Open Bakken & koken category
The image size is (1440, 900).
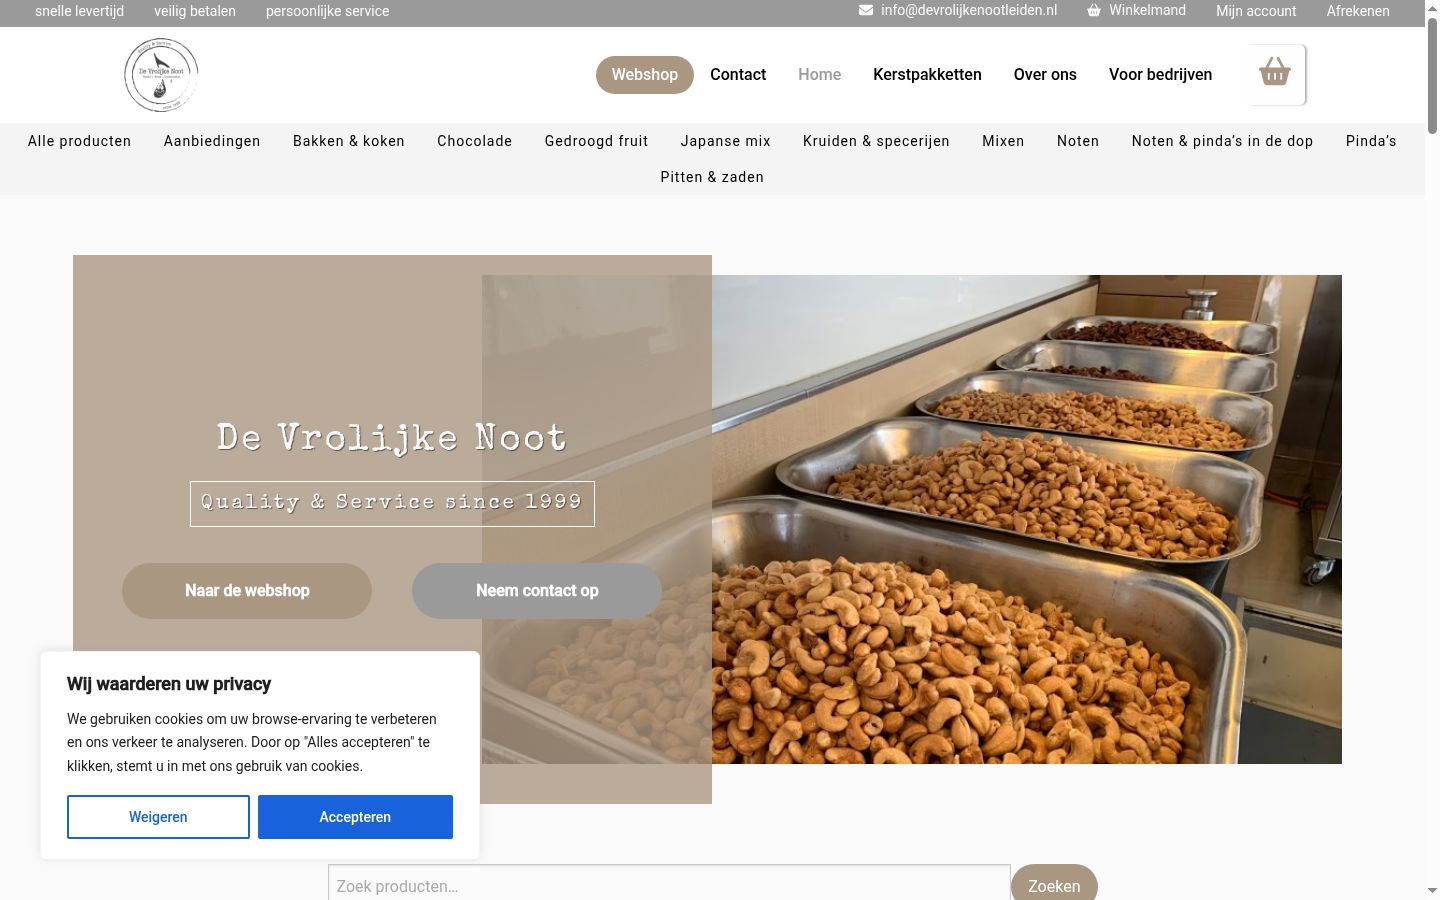pos(349,141)
